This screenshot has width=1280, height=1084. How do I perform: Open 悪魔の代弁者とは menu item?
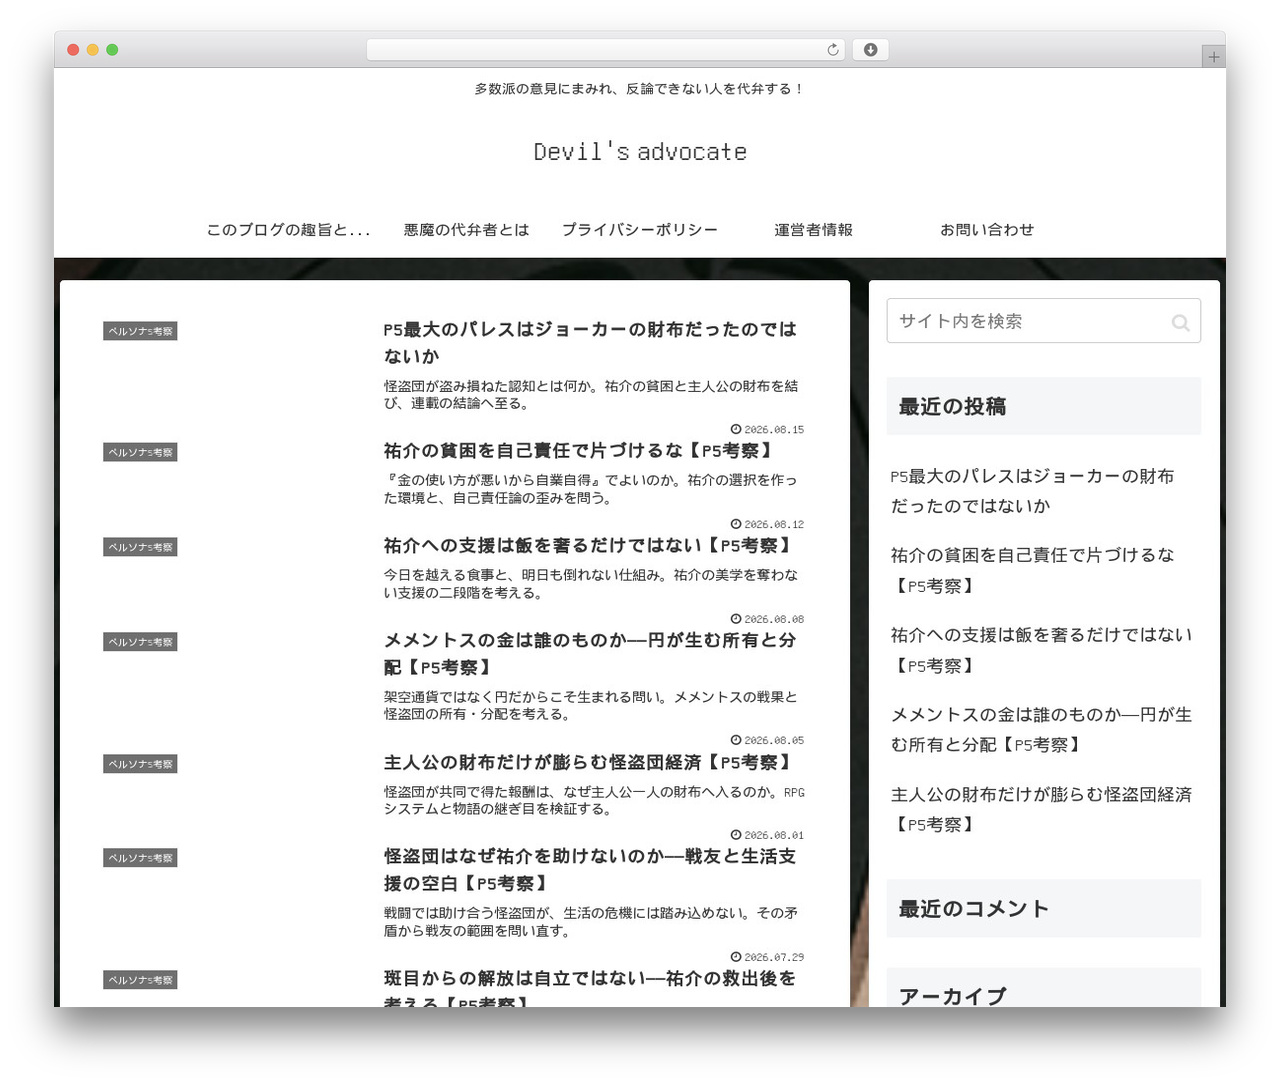[466, 230]
